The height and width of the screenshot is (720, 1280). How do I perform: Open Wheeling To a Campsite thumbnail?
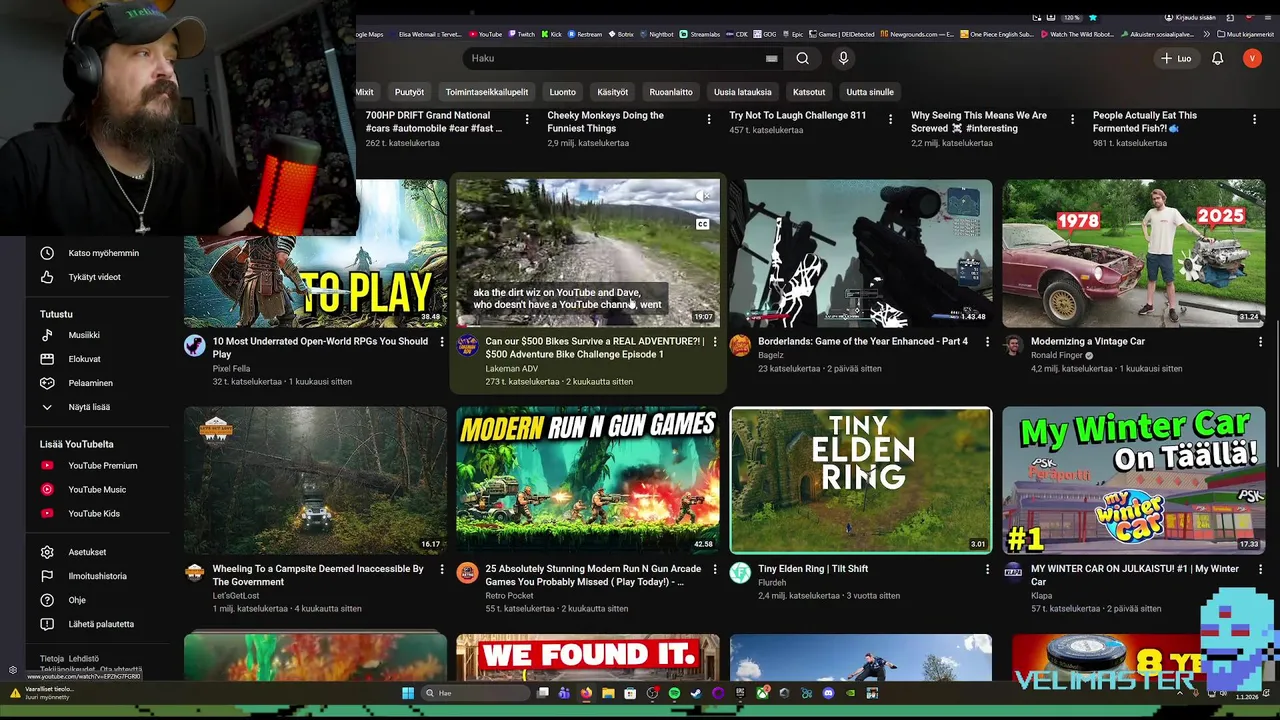[x=315, y=480]
